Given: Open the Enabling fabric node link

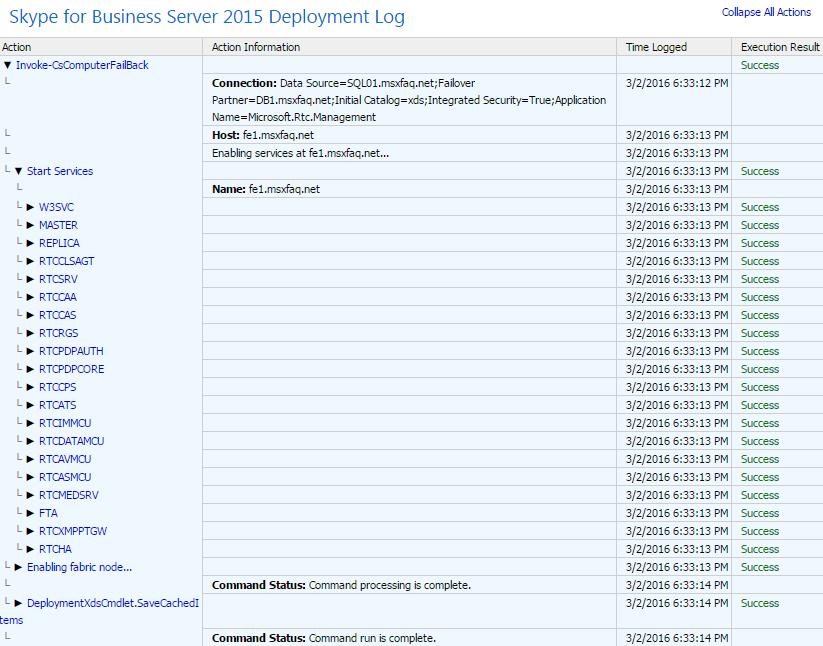Looking at the screenshot, I should coord(79,567).
